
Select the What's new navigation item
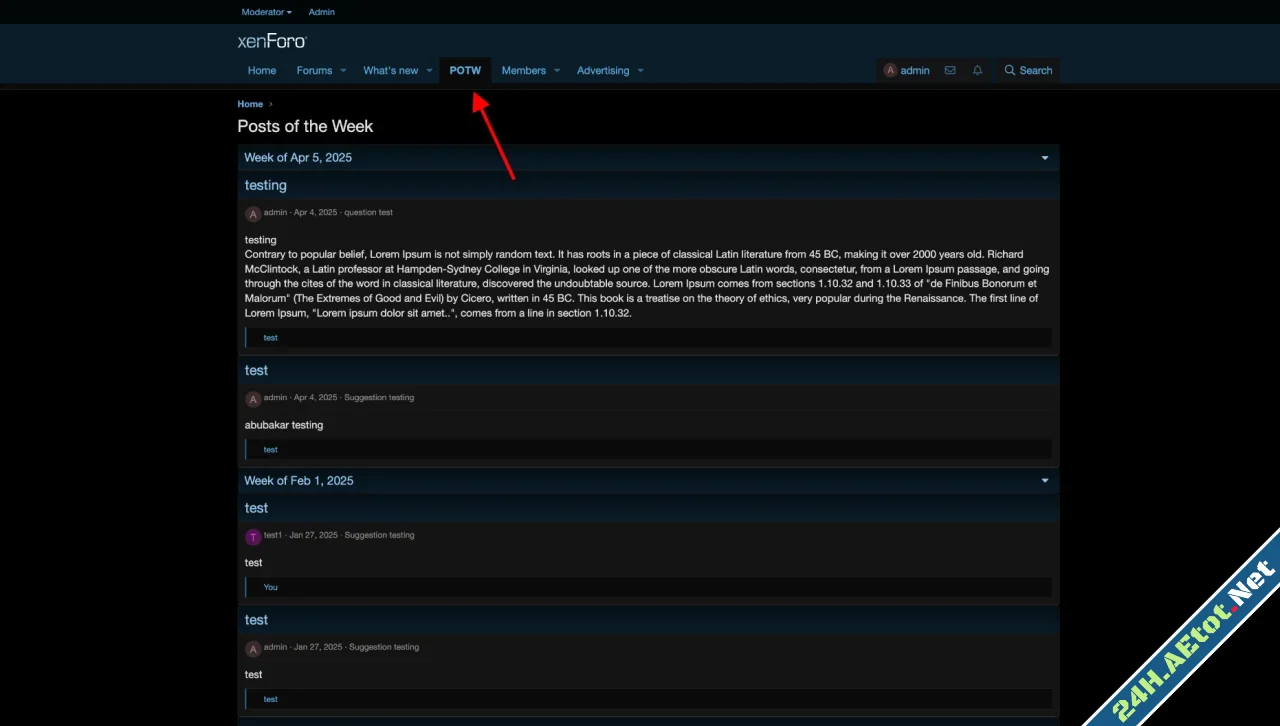392,70
